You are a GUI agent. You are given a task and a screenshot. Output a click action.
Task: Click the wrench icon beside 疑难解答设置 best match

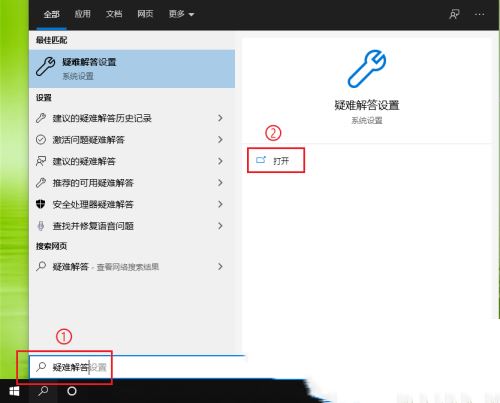click(45, 67)
